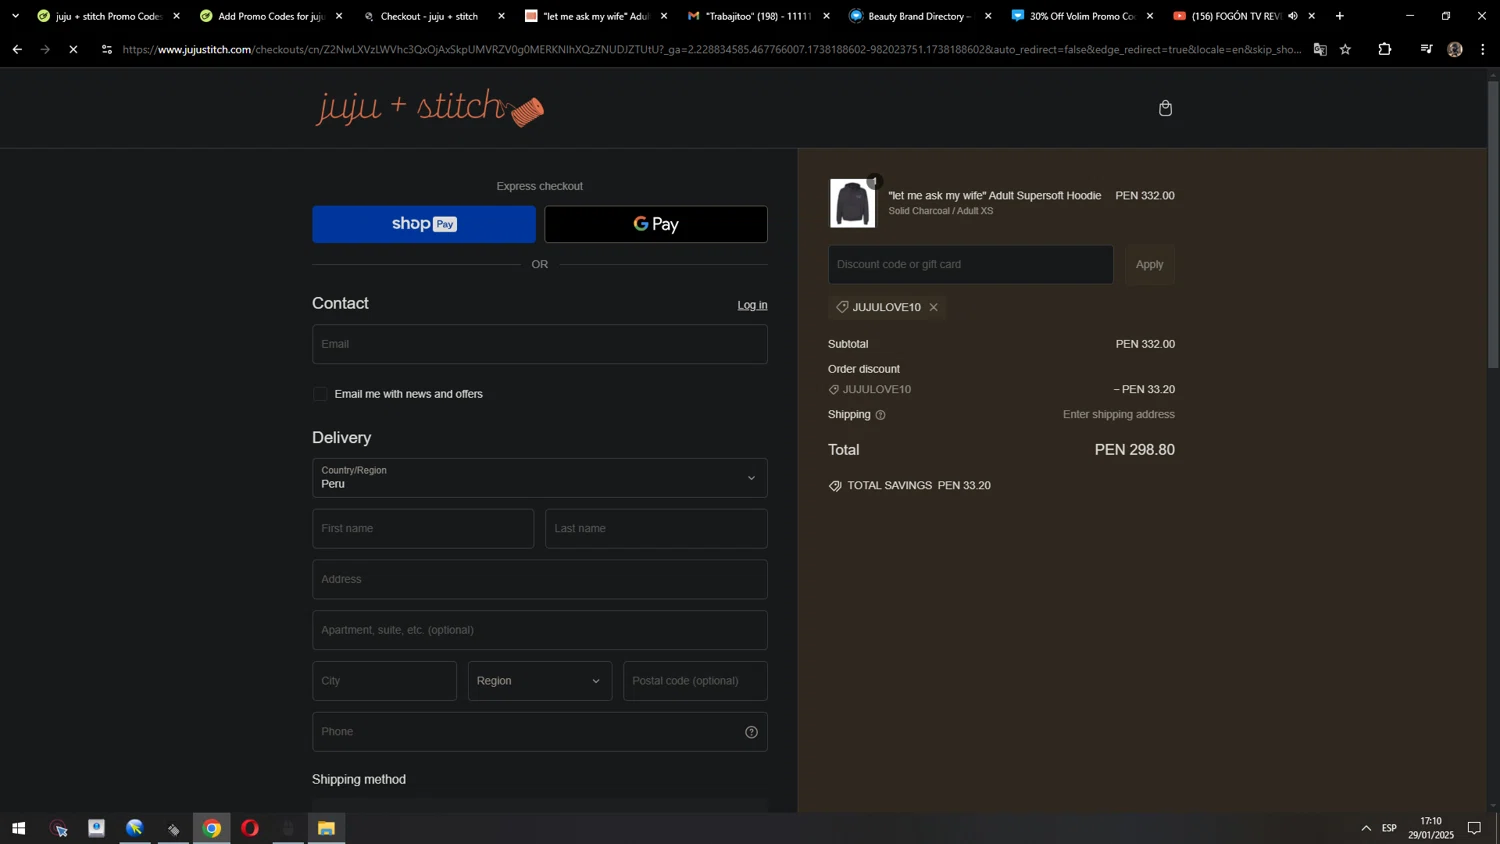Apply the discount code

1149,264
